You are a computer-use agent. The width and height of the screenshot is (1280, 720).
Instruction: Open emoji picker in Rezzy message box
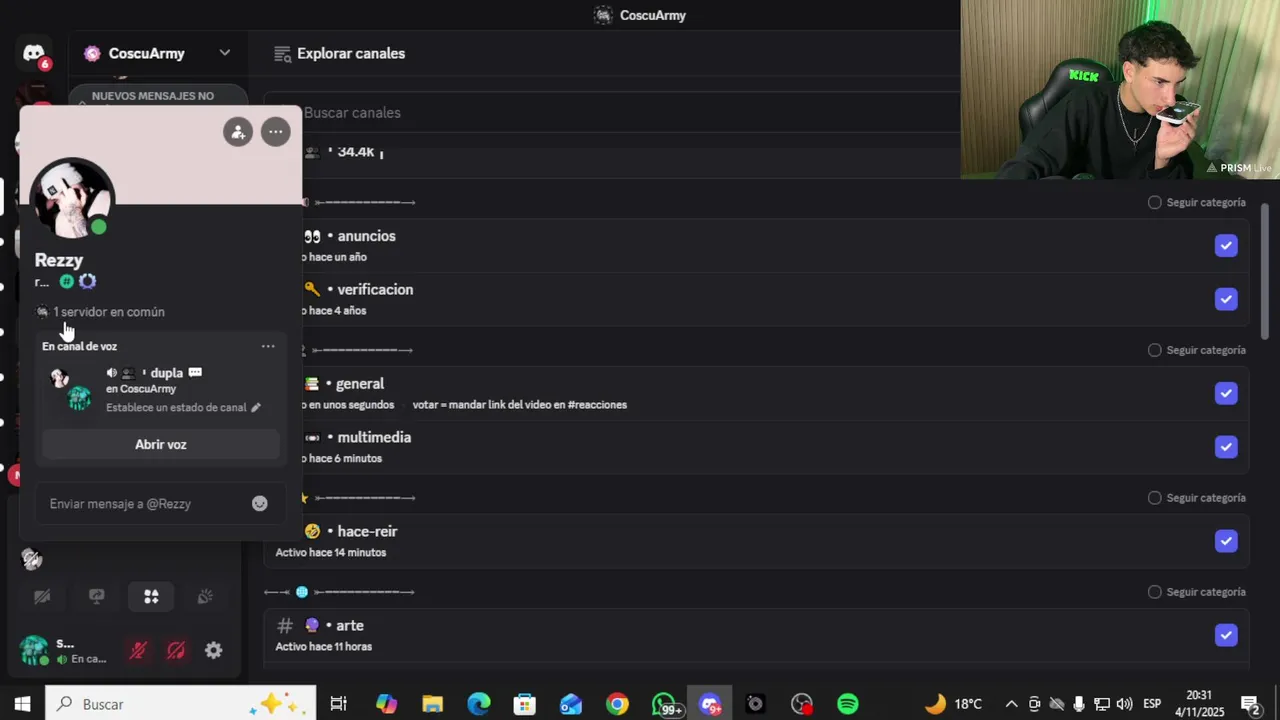tap(260, 504)
